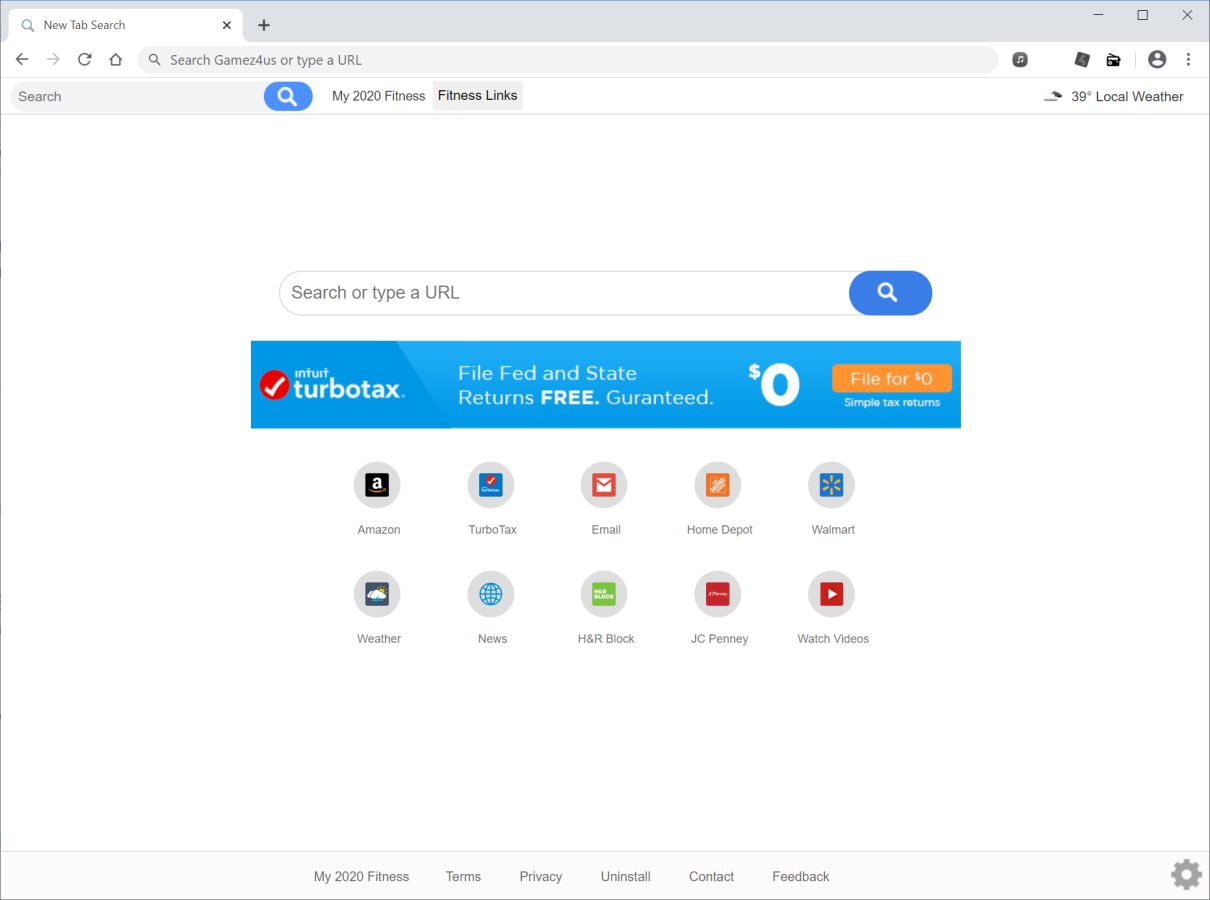This screenshot has height=900, width=1210.
Task: Click the small toolbar Search field
Action: click(x=137, y=96)
